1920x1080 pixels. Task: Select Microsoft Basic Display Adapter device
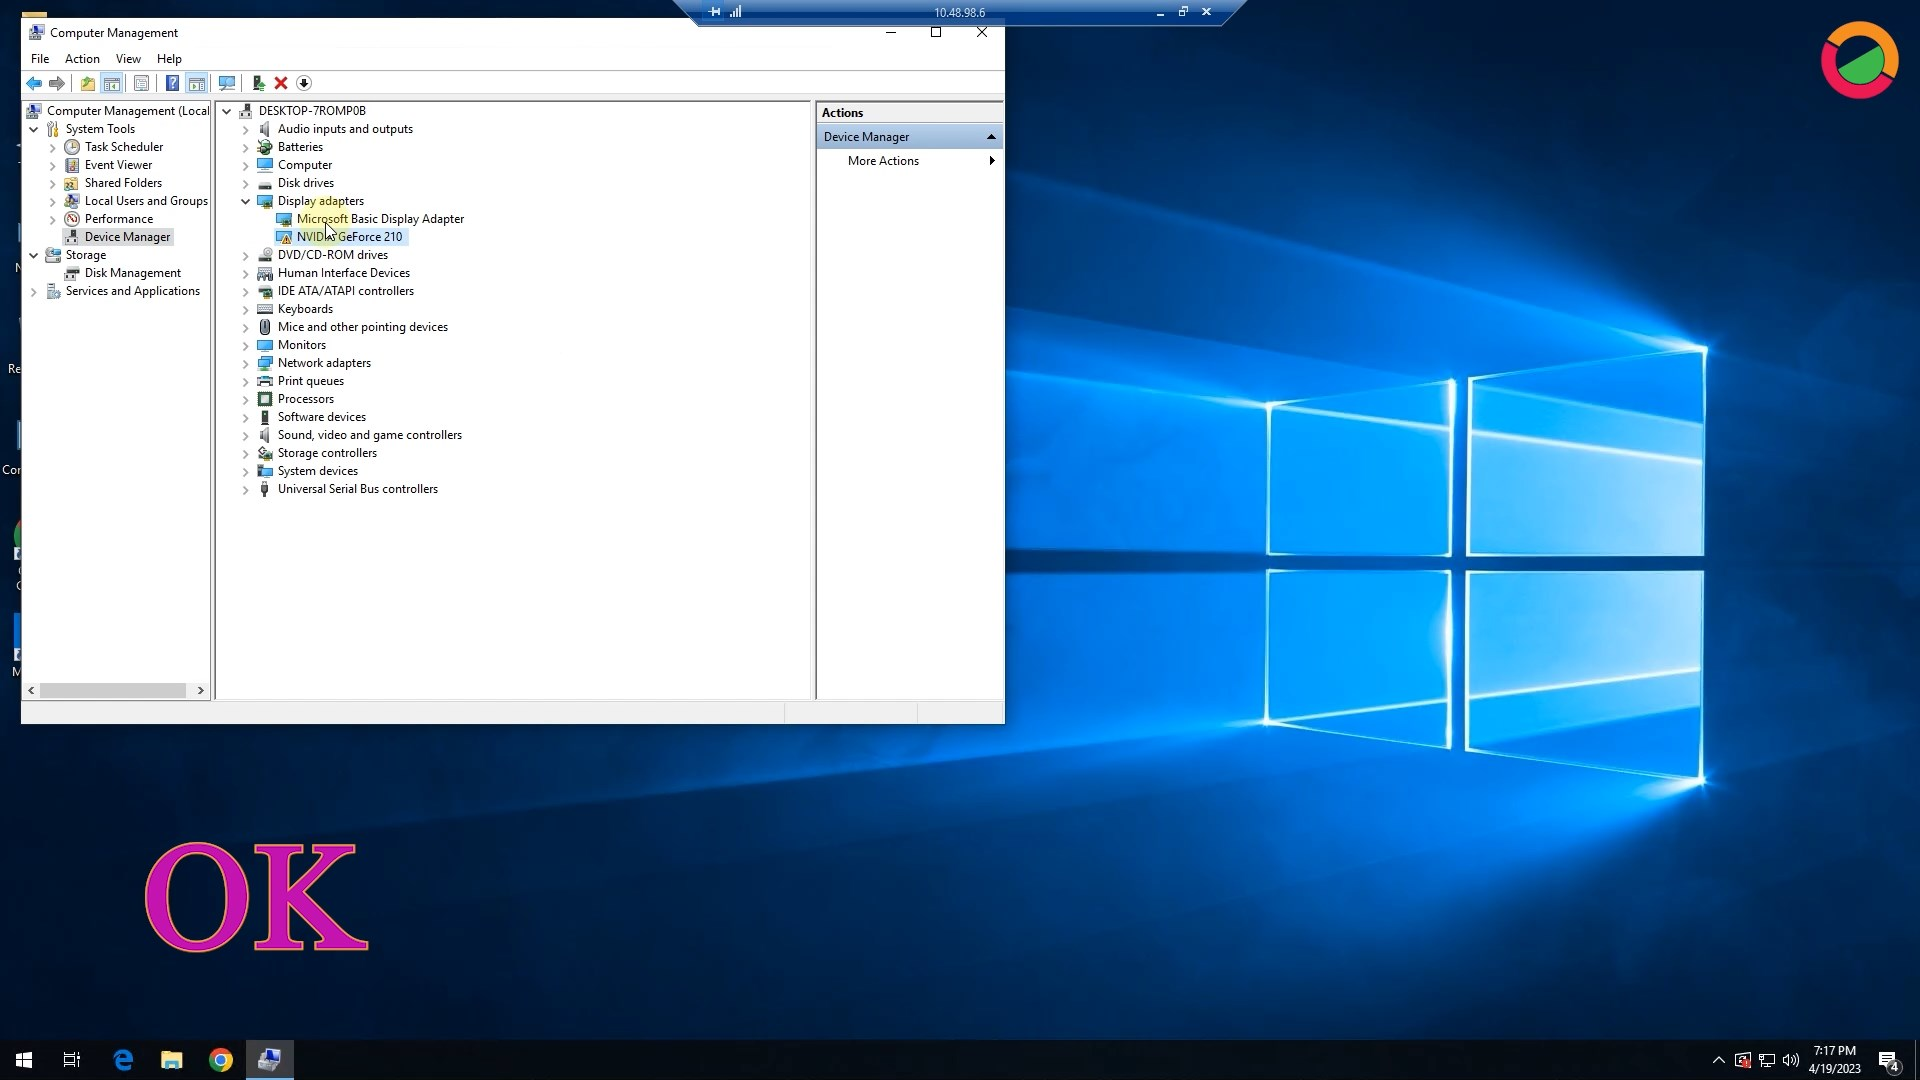[x=380, y=219]
